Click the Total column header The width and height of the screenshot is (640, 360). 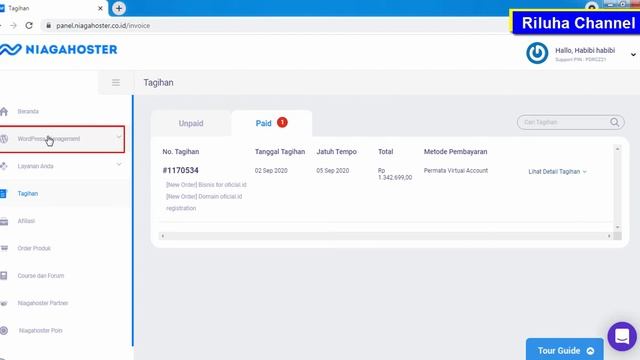pos(385,151)
